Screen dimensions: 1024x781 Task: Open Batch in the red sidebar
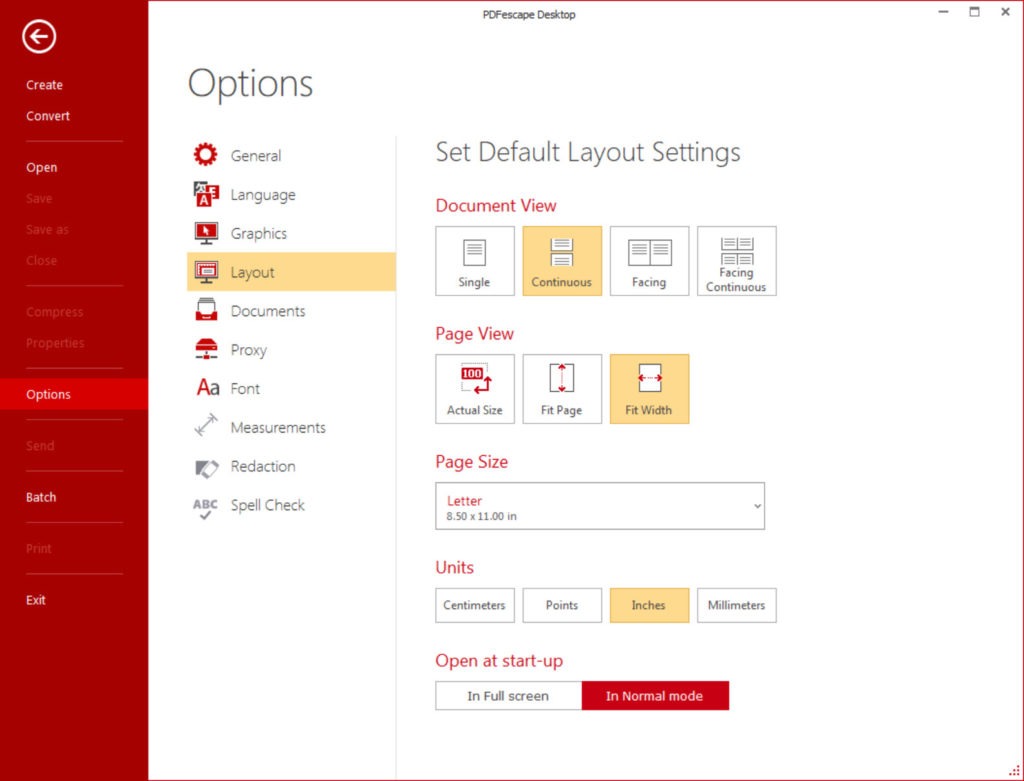coord(40,497)
